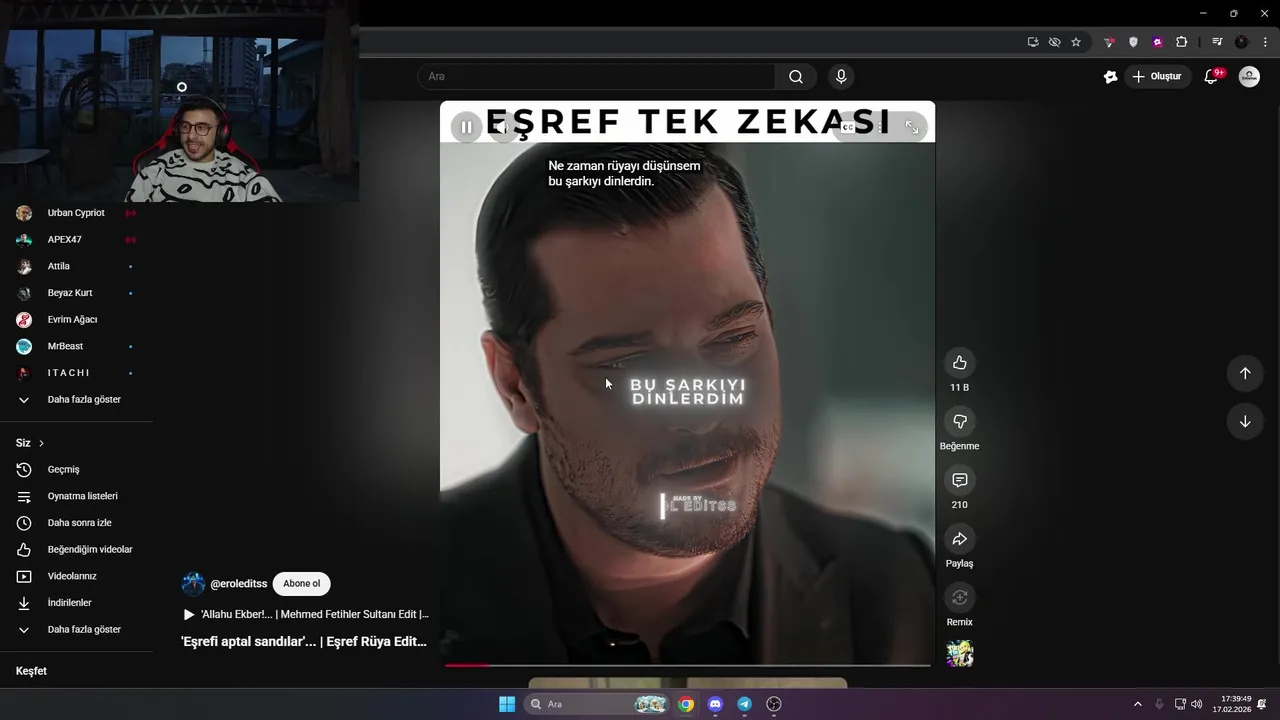Viewport: 1280px width, 720px height.
Task: Open the Windows Start menu
Action: point(507,704)
